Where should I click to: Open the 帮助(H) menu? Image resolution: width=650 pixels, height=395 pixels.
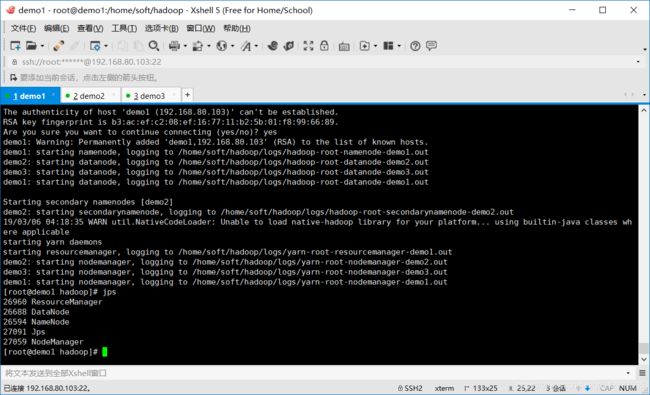point(237,28)
